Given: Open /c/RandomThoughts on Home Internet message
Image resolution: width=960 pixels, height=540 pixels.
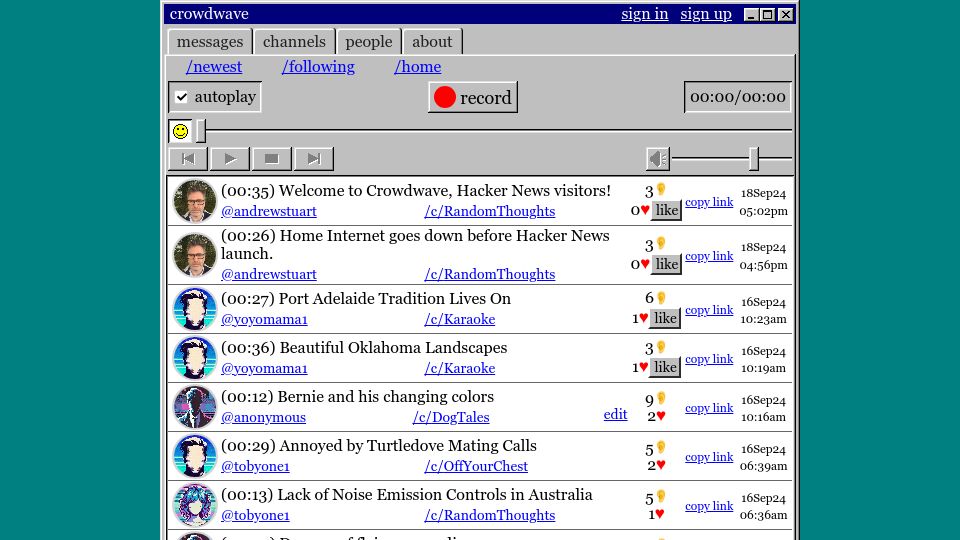Looking at the screenshot, I should 490,274.
